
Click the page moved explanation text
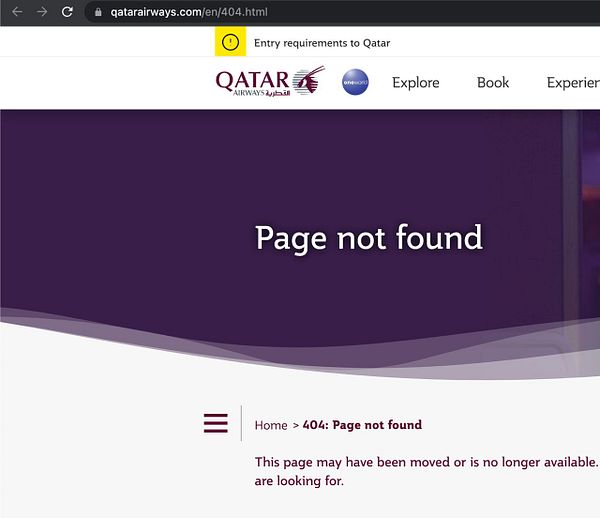(x=427, y=471)
